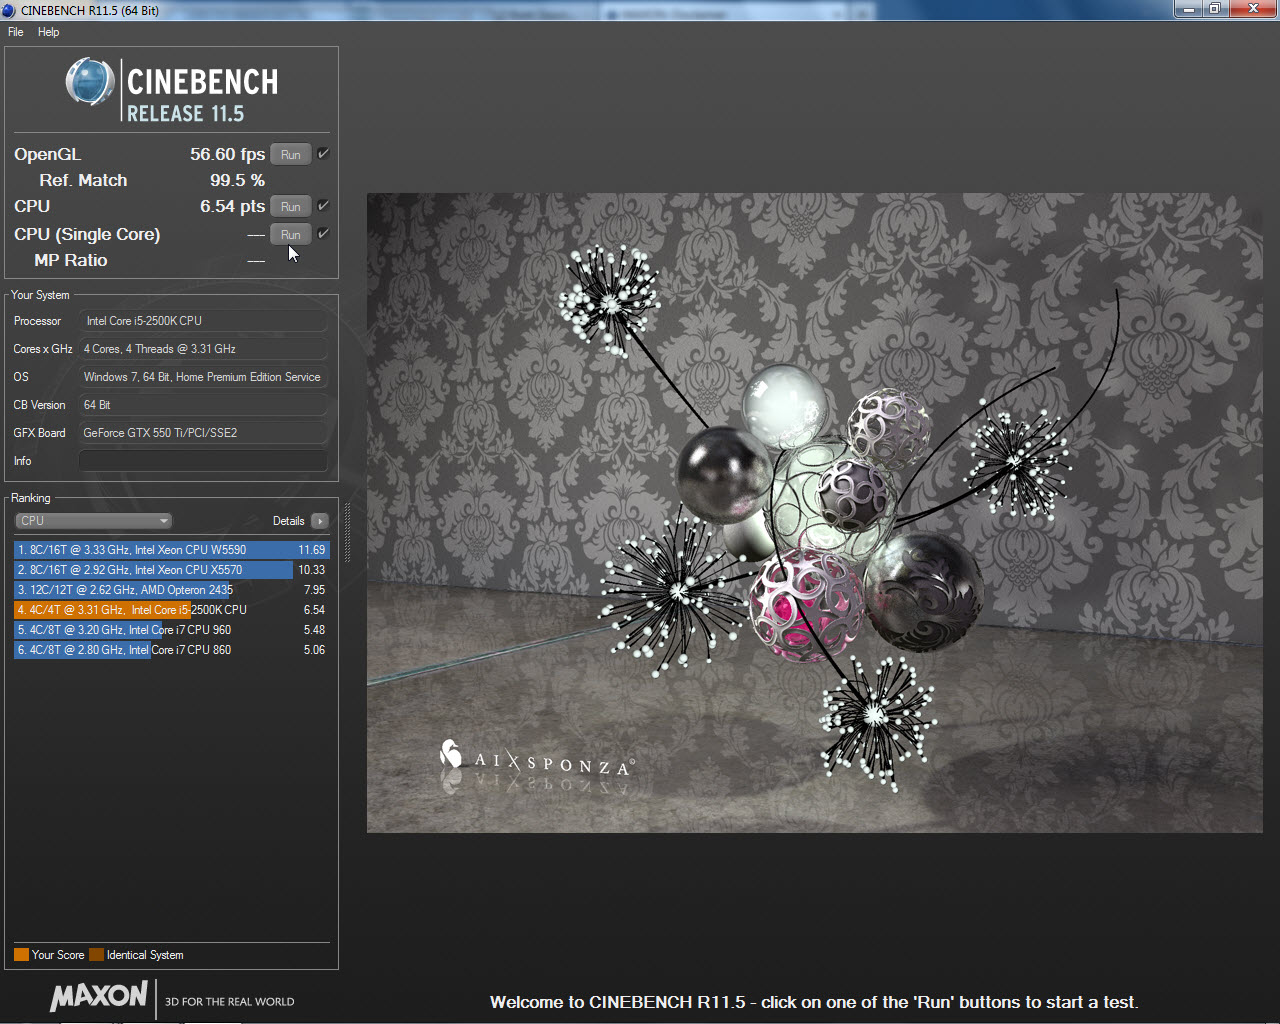Open the Help menu
The width and height of the screenshot is (1280, 1024).
tap(48, 32)
